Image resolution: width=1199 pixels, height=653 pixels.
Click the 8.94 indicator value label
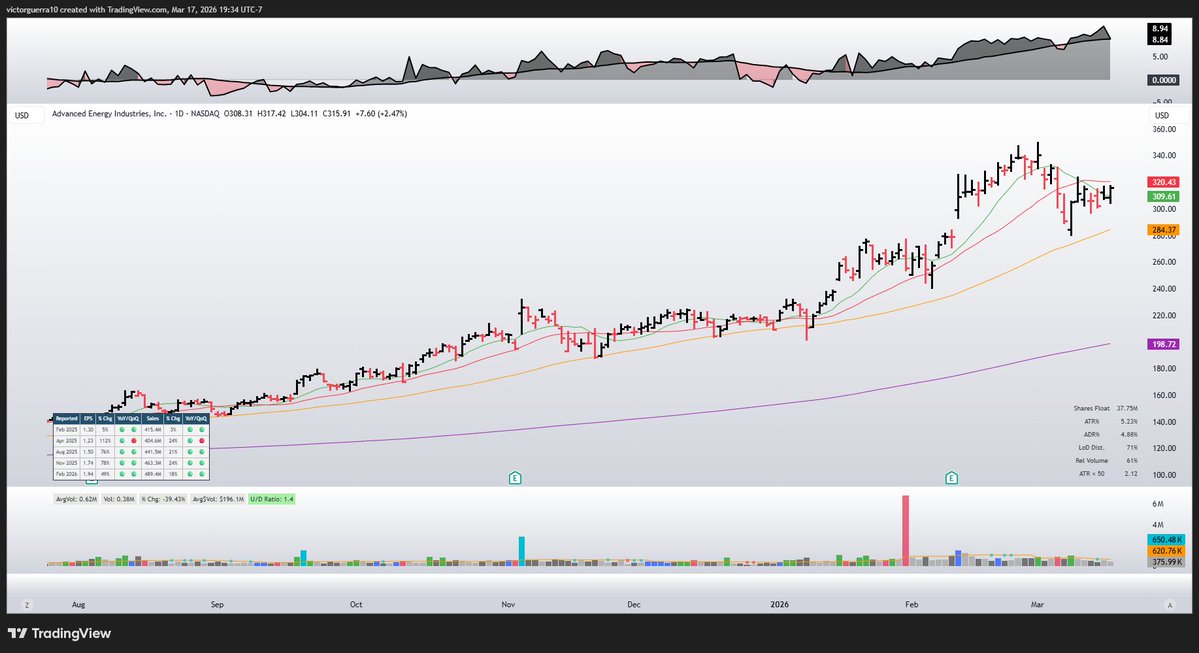(x=1160, y=28)
